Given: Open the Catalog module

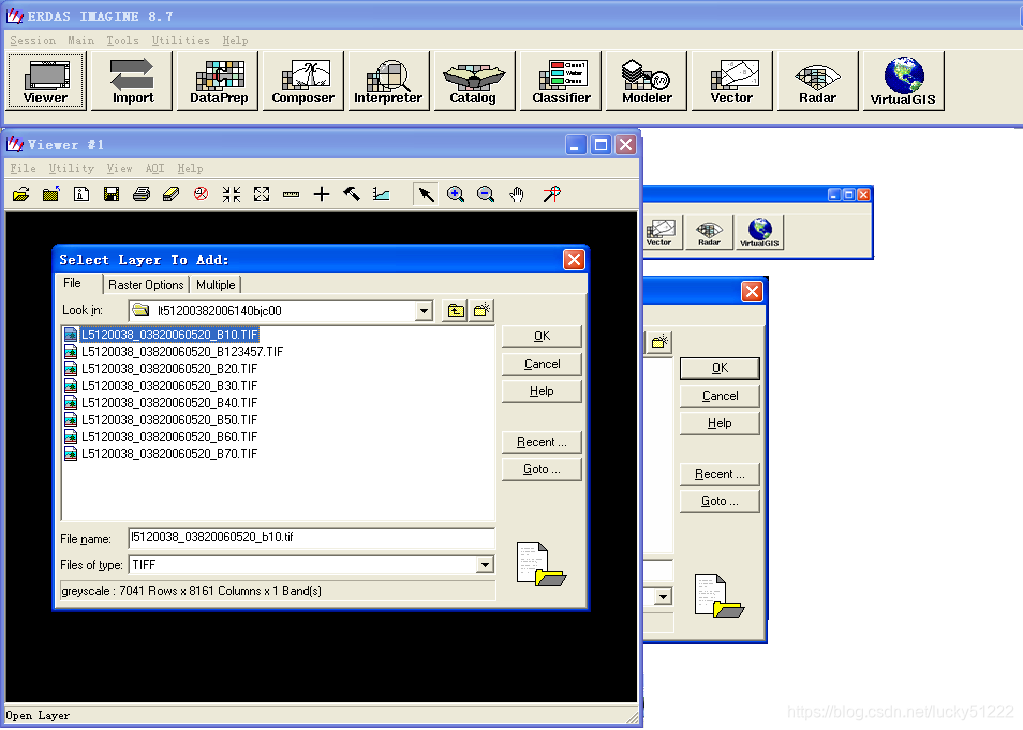Looking at the screenshot, I should click(473, 82).
